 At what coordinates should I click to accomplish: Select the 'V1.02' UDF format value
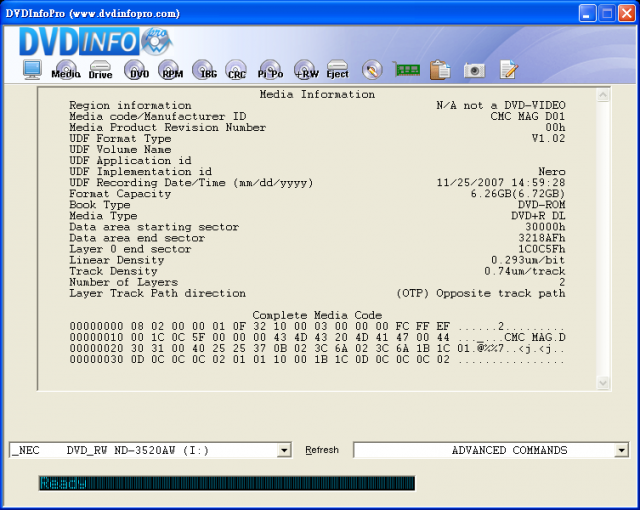pyautogui.click(x=548, y=139)
